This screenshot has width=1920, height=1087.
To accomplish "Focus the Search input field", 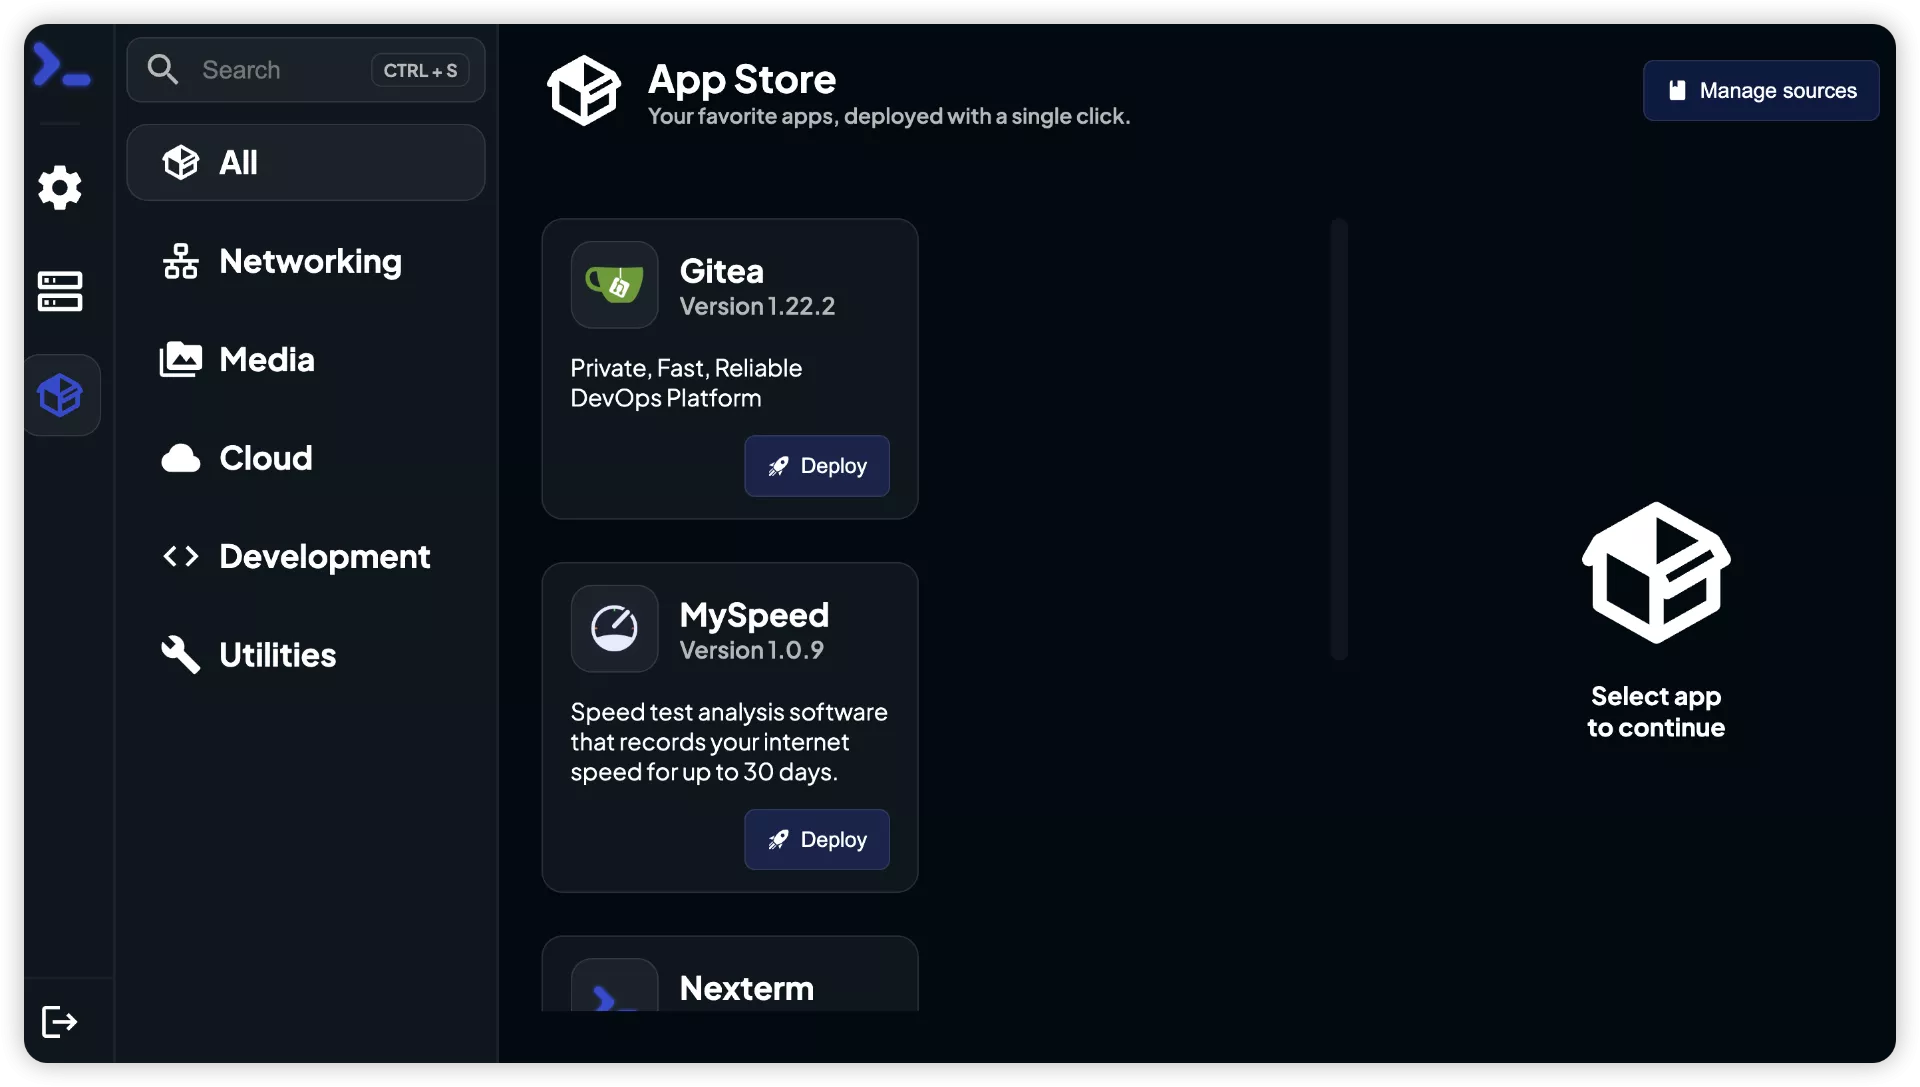I will 306,70.
